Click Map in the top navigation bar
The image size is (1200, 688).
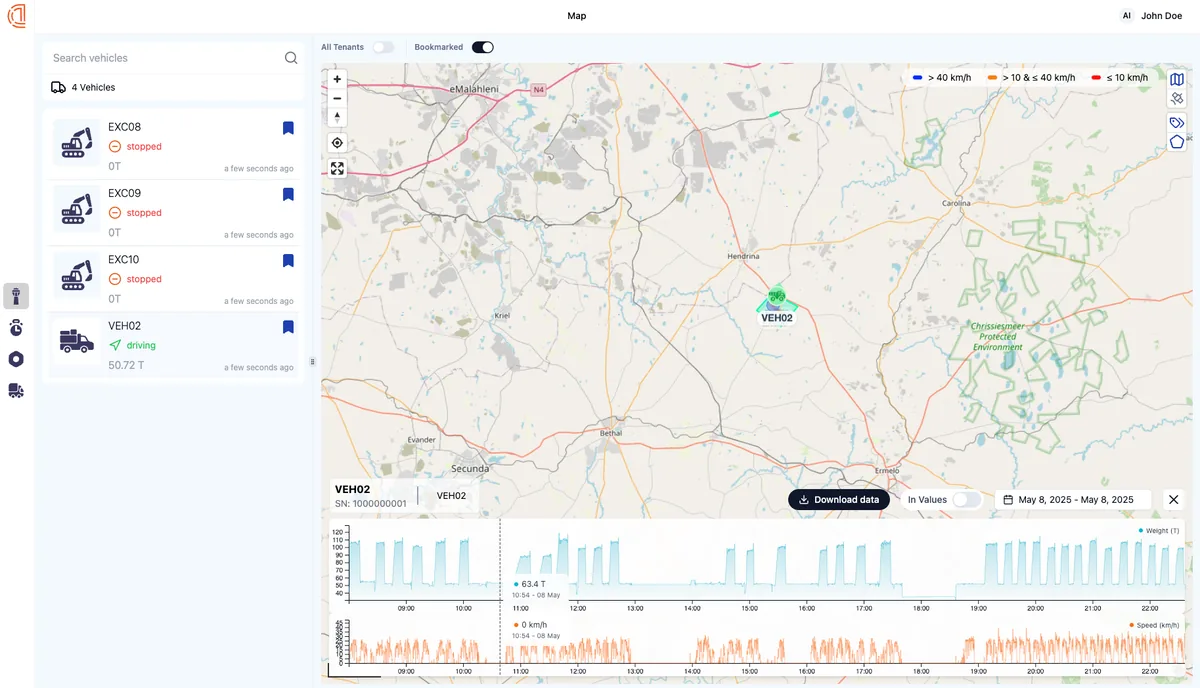[576, 15]
